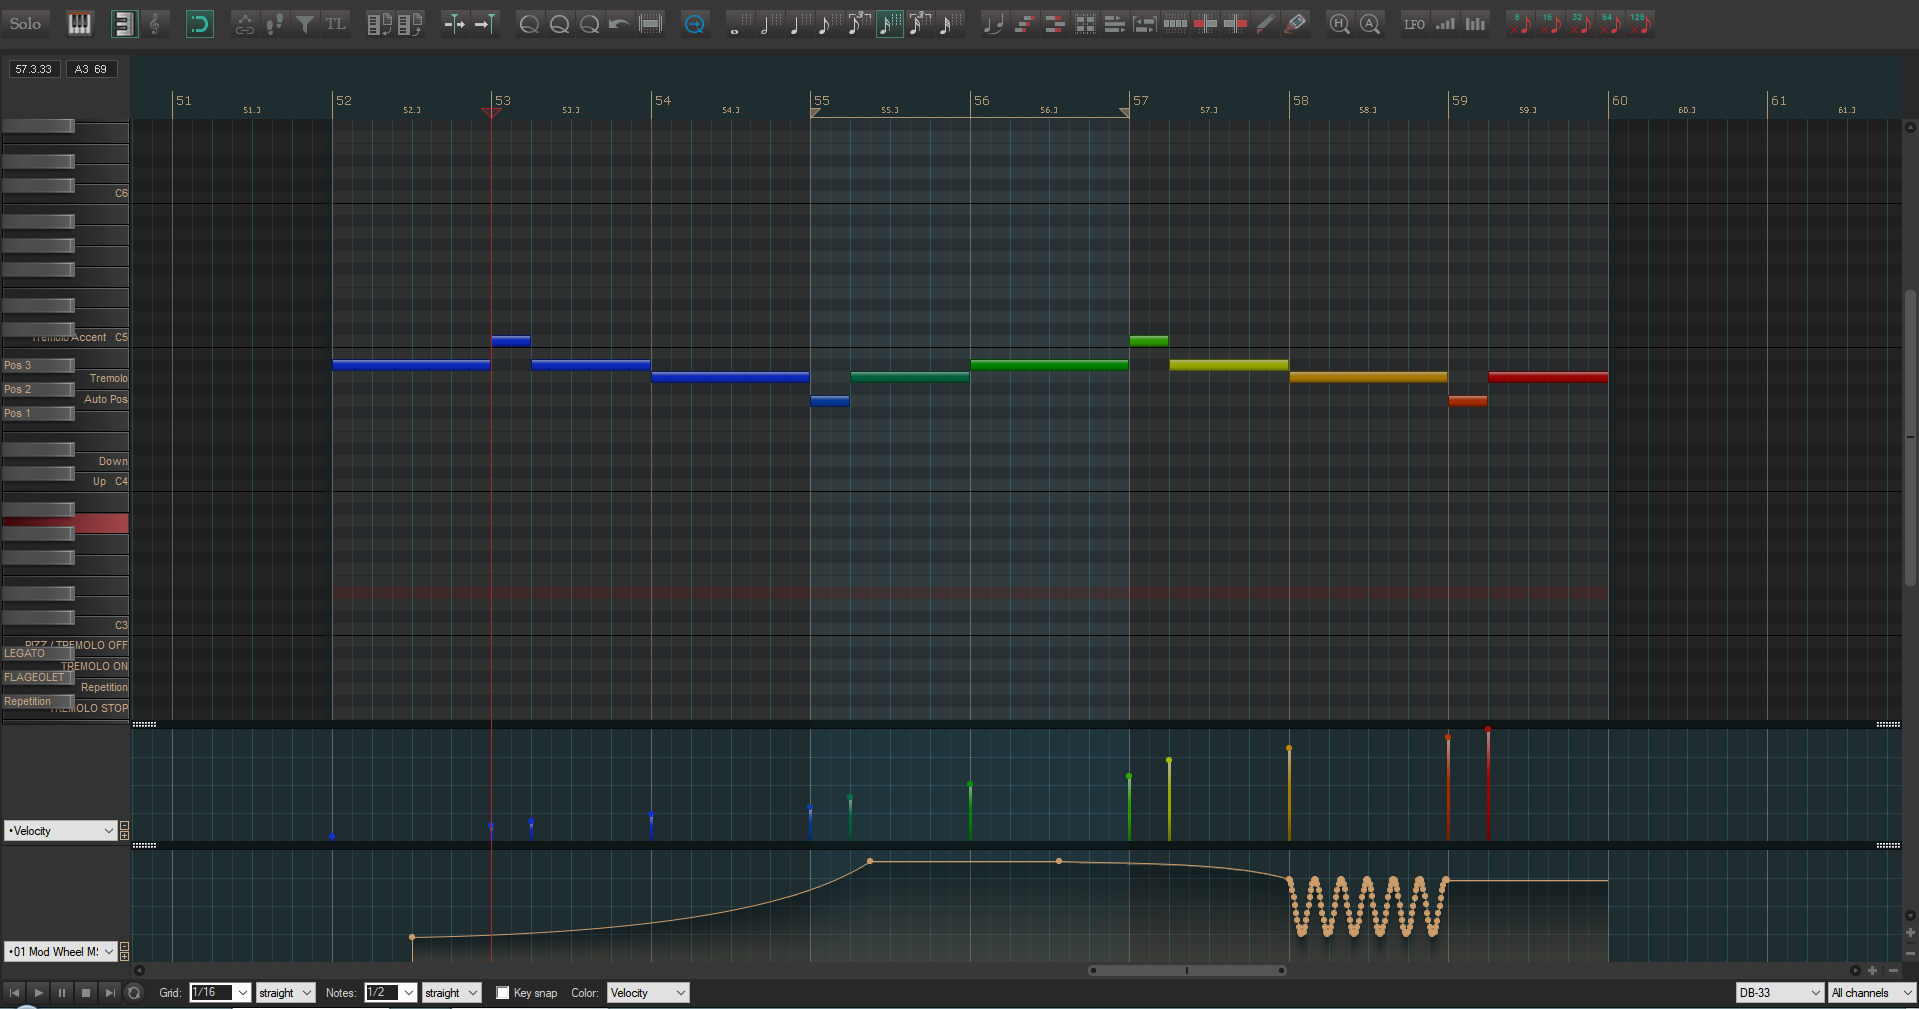Open the DB-33 track dropdown
The image size is (1919, 1009).
(1780, 993)
